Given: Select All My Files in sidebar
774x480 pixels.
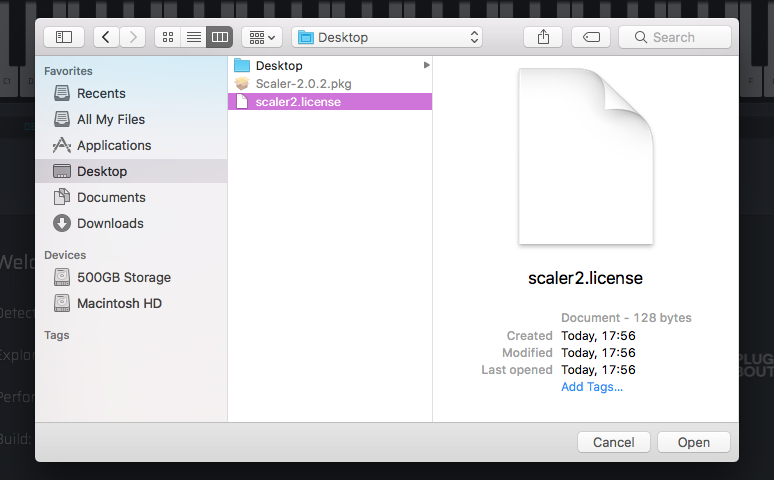Looking at the screenshot, I should point(131,120).
